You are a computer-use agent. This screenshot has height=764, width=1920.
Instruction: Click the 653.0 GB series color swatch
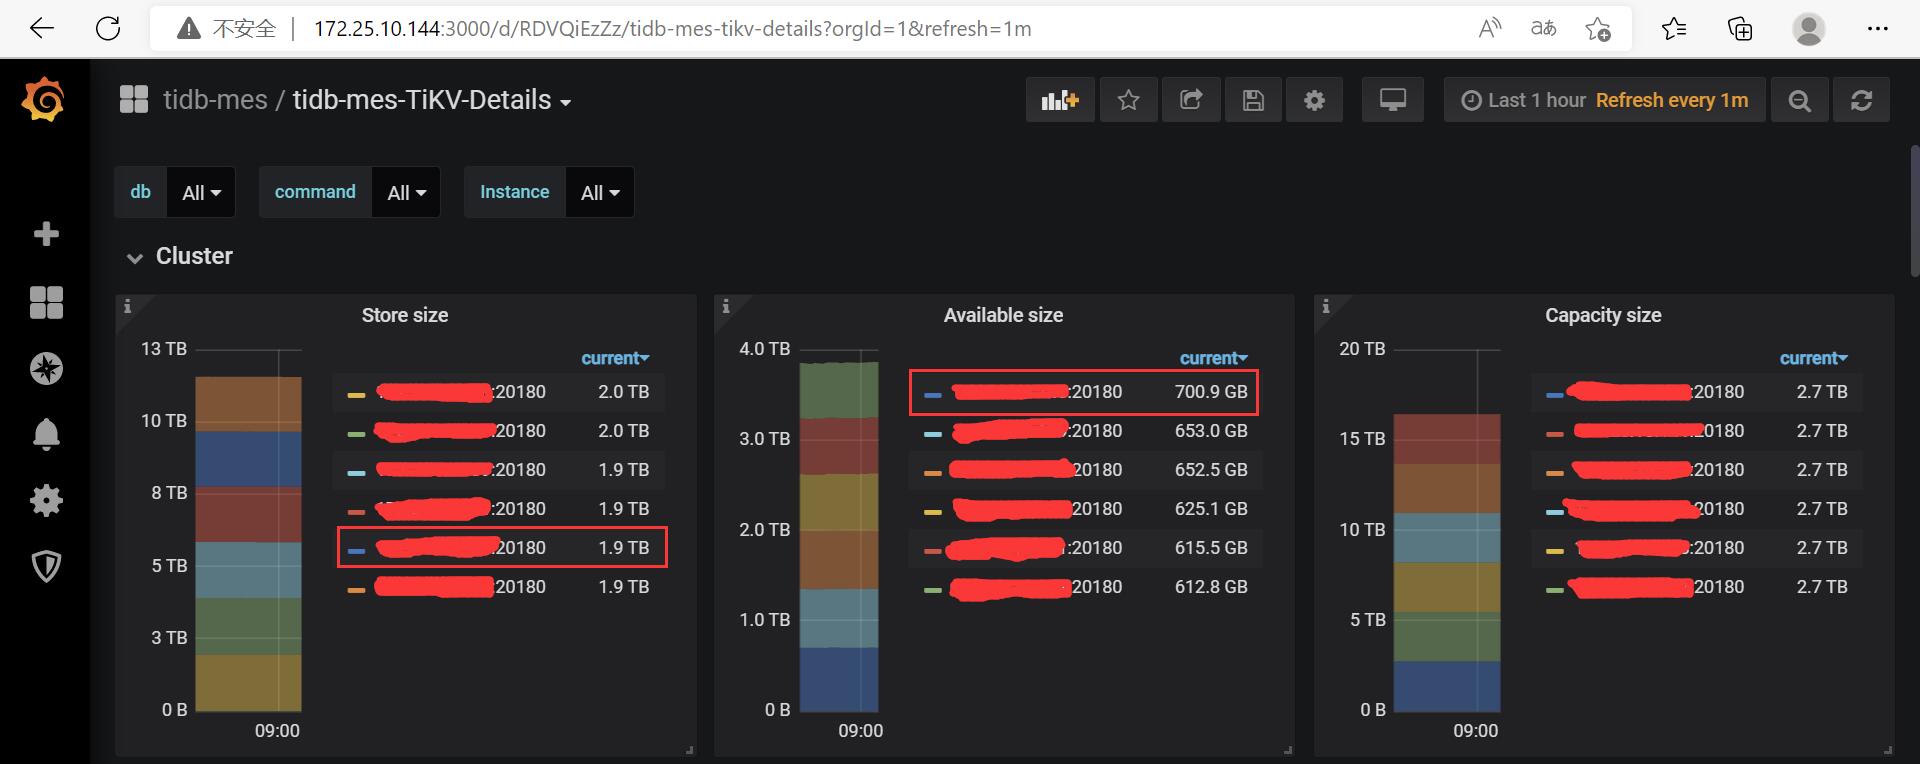click(933, 434)
